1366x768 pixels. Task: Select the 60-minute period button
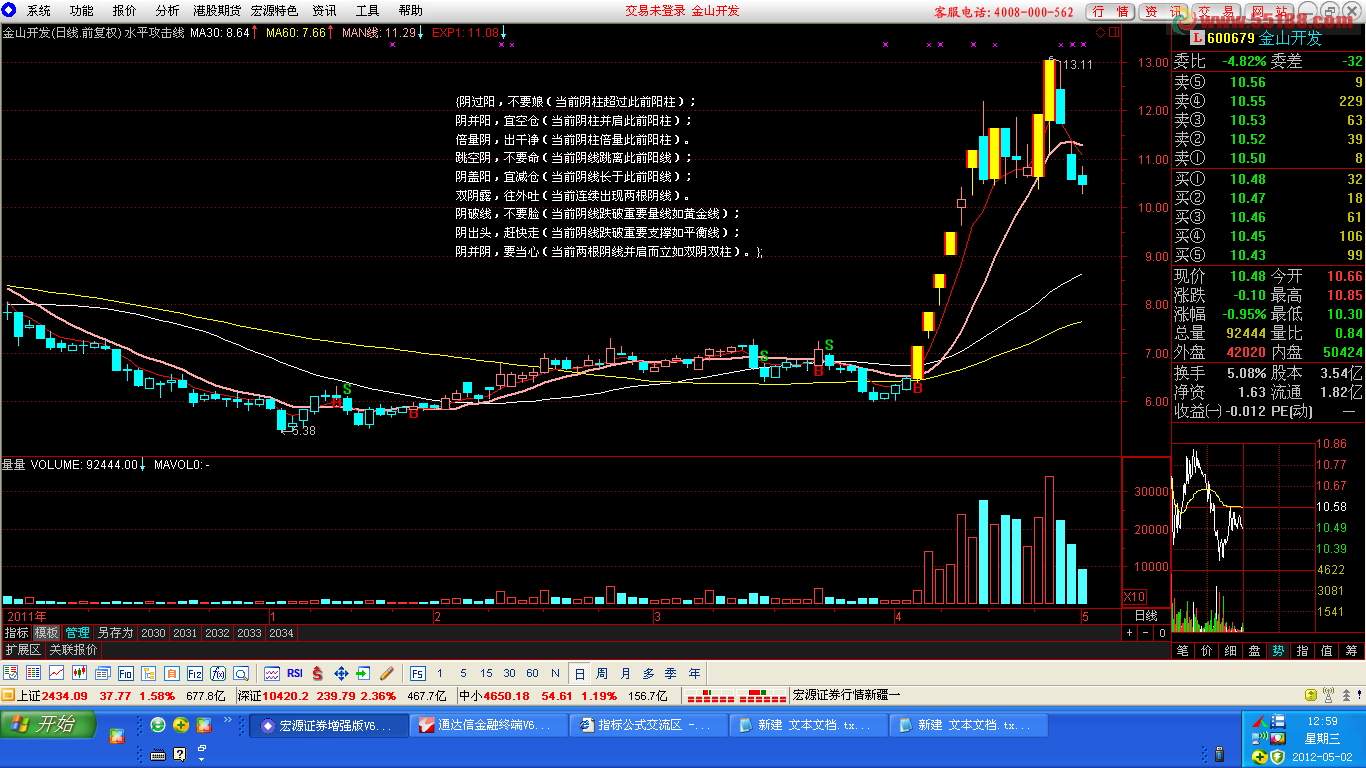click(532, 673)
